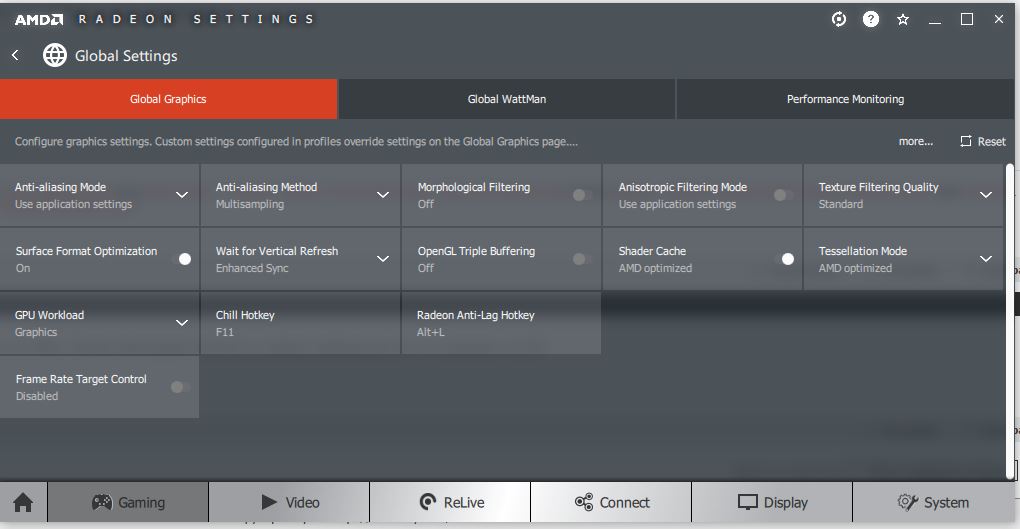This screenshot has height=529, width=1020.
Task: Click the Reset button
Action: (x=983, y=141)
